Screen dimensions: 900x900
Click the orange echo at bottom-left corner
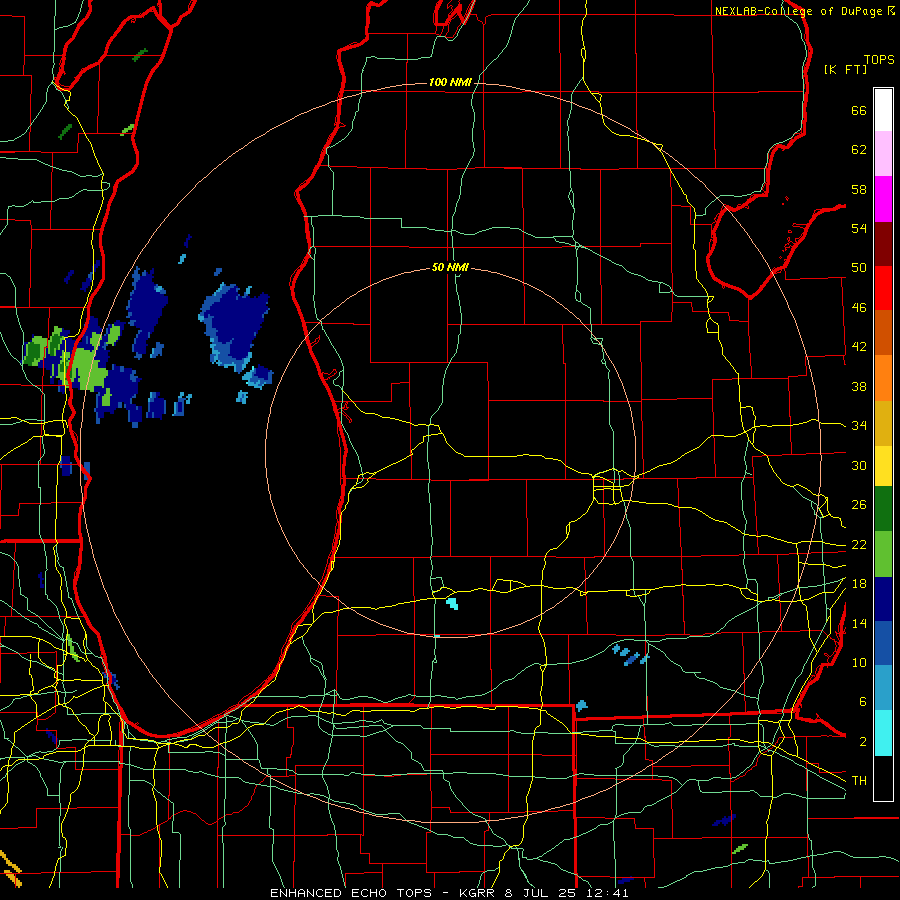(x=11, y=870)
